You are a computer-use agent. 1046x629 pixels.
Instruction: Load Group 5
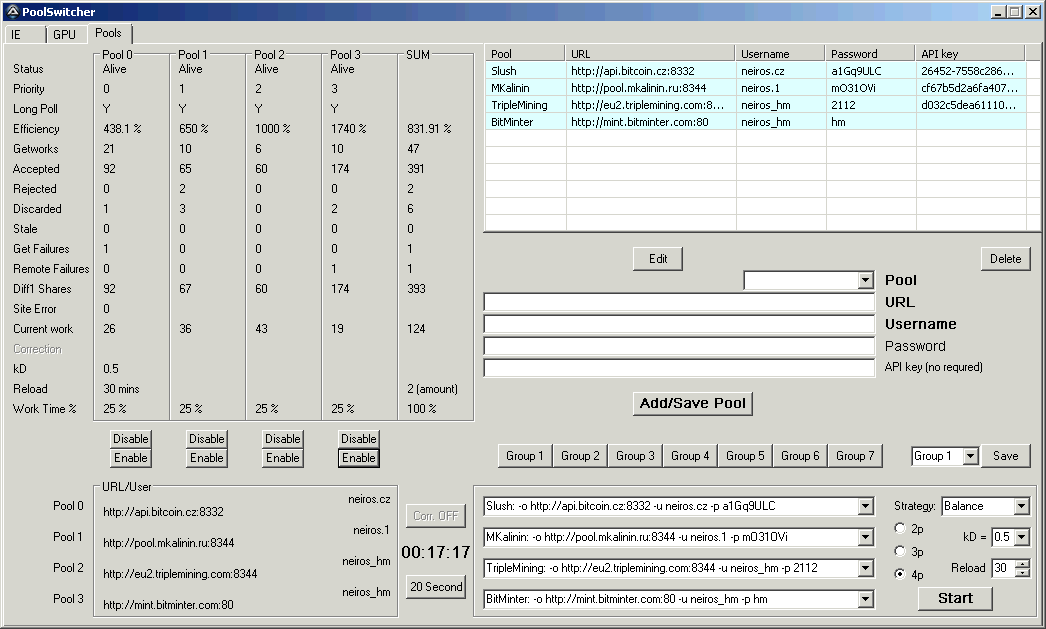pos(745,456)
